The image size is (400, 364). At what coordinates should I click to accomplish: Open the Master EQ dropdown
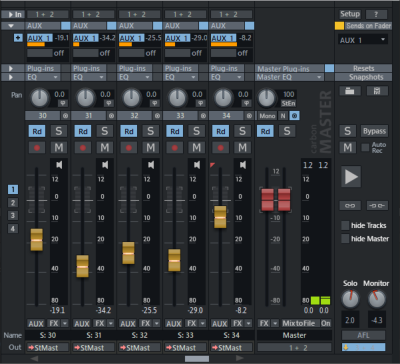click(290, 77)
